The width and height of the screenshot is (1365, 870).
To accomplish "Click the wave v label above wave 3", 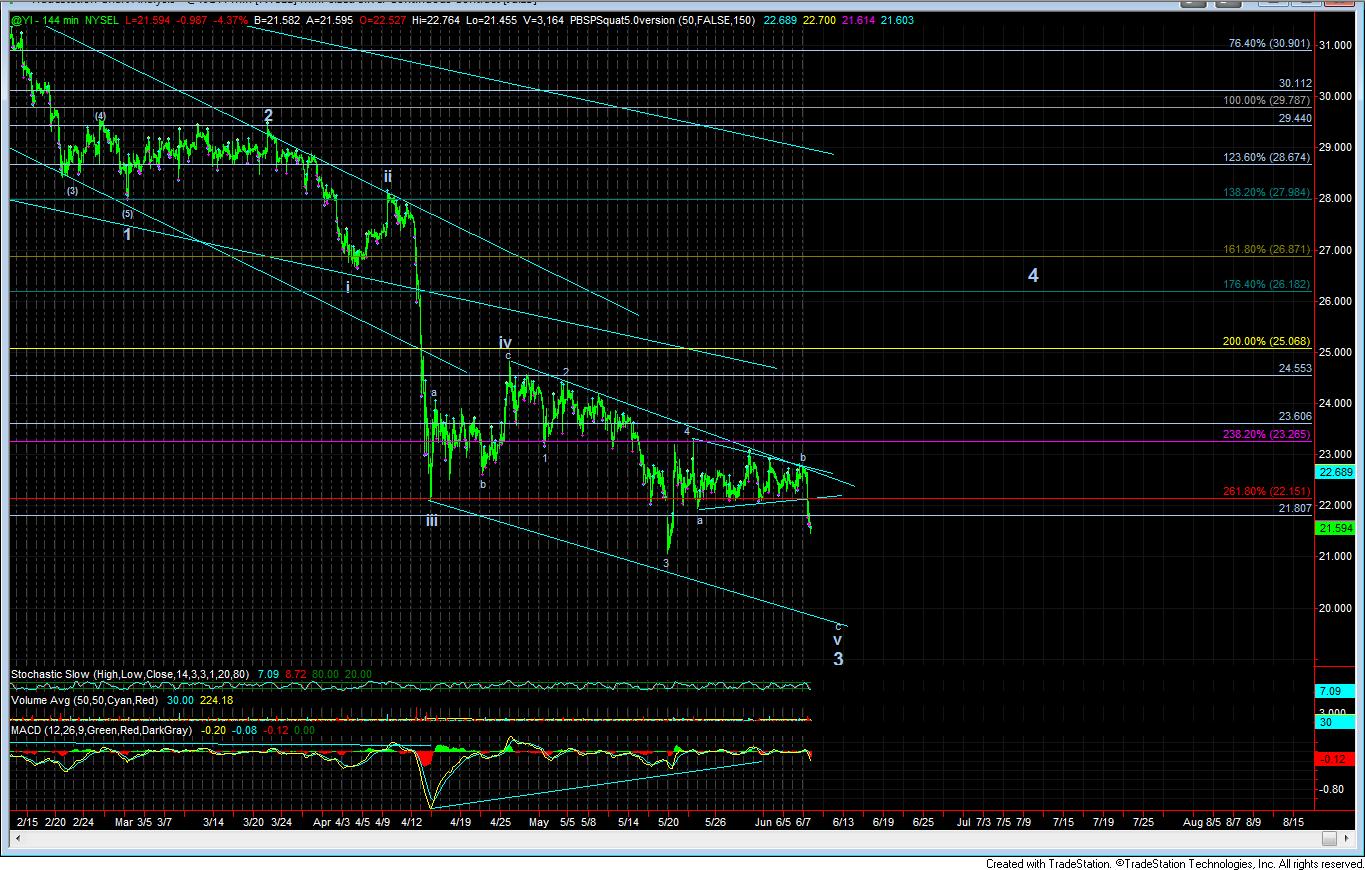I will pyautogui.click(x=838, y=640).
